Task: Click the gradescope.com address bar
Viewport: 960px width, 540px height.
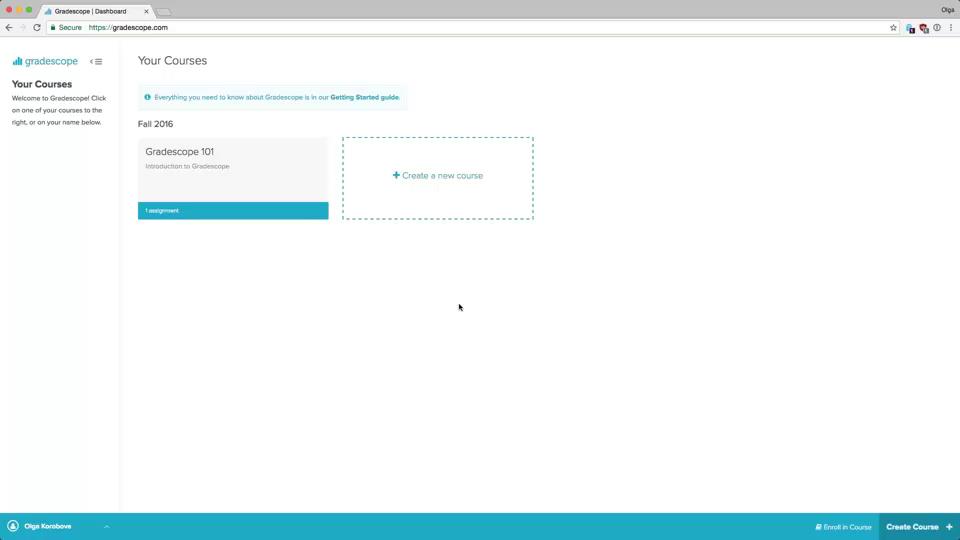Action: pyautogui.click(x=471, y=28)
